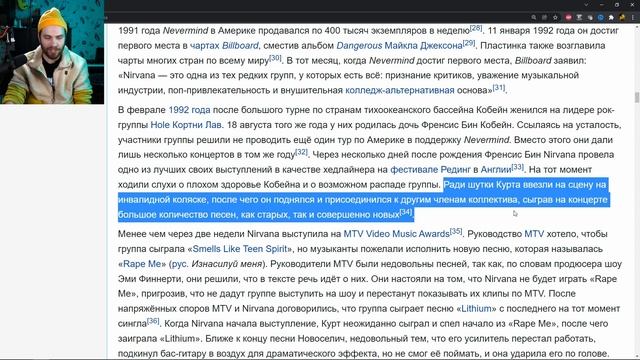Jump to footnote reference [28]
The height and width of the screenshot is (360, 640).
tap(476, 28)
